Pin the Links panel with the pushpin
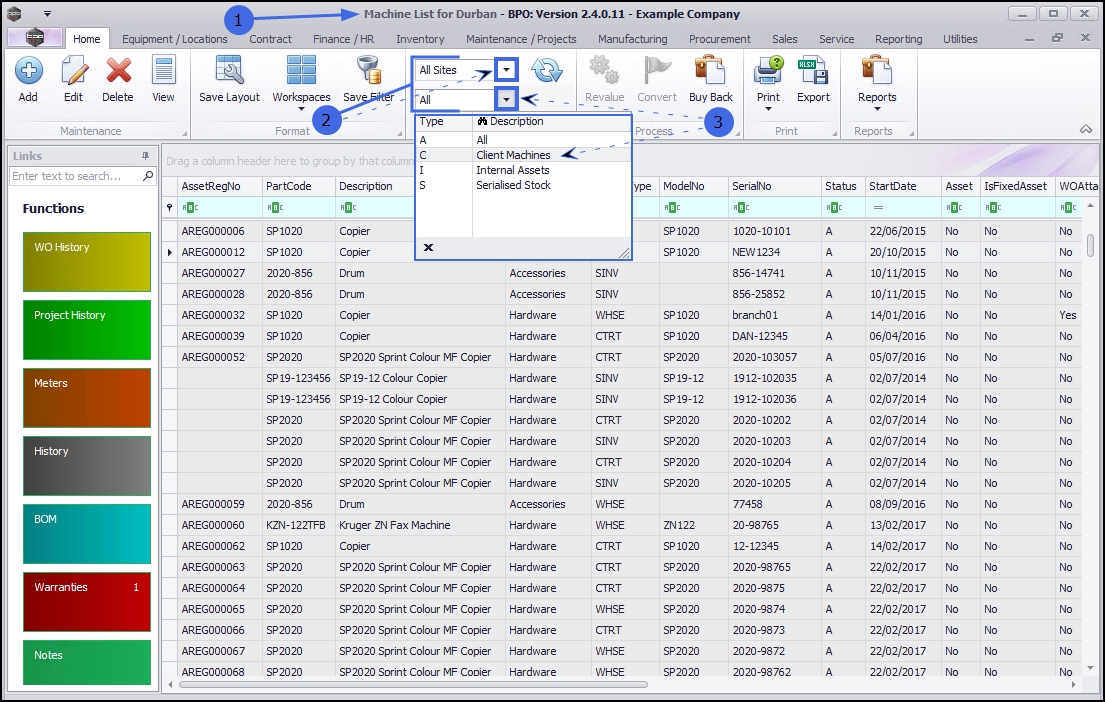1105x702 pixels. [145, 156]
